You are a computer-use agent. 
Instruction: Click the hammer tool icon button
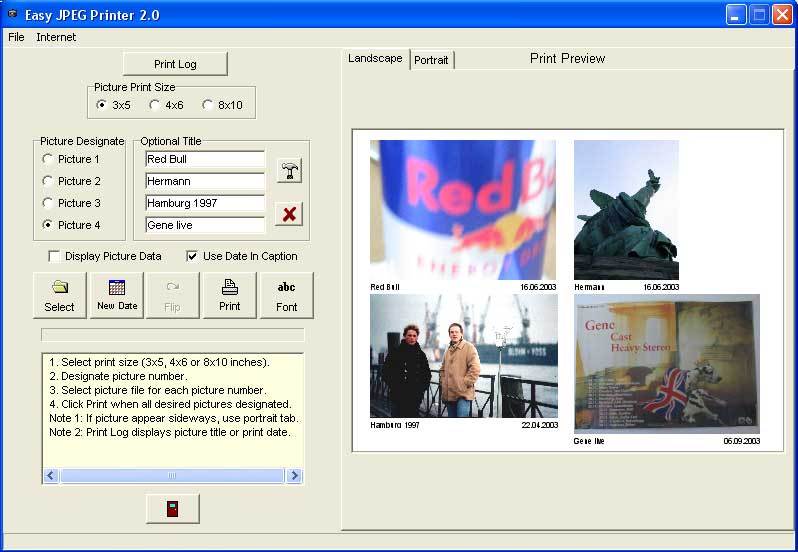[289, 170]
